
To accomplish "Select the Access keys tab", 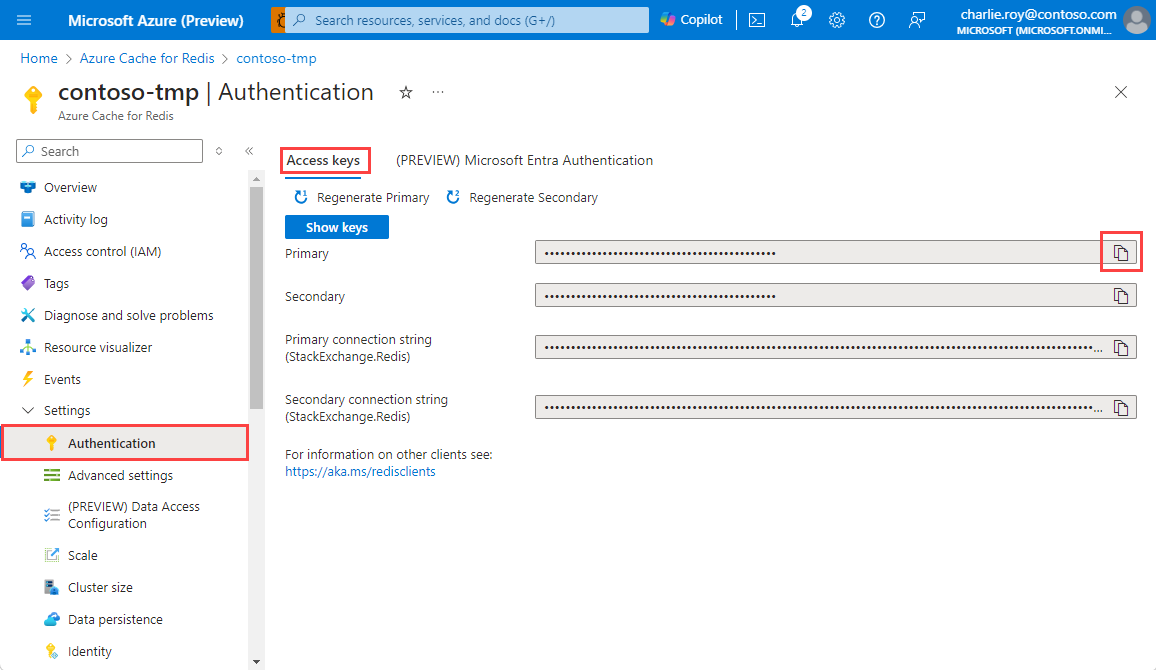I will click(325, 160).
